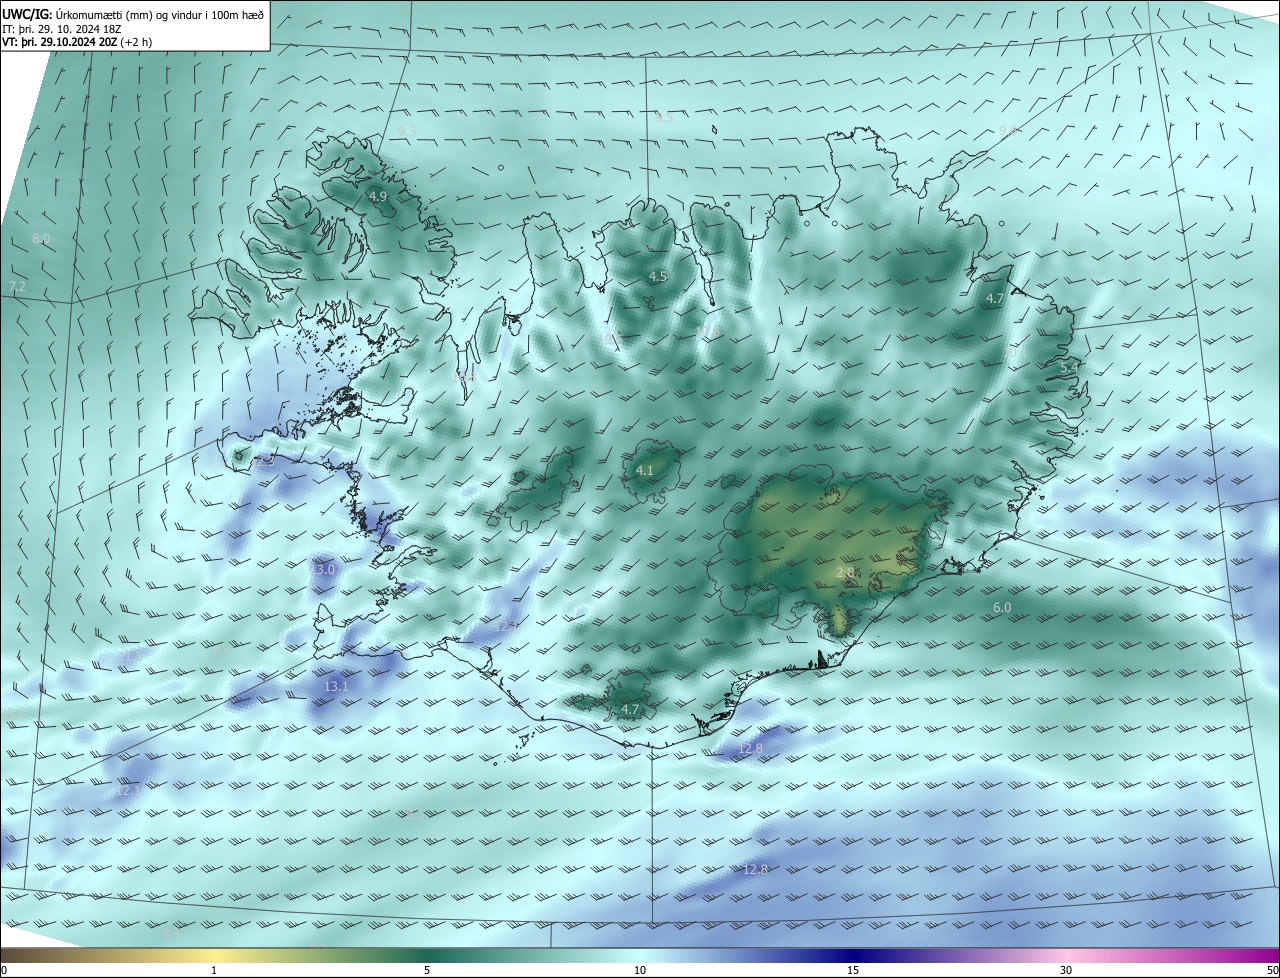This screenshot has width=1280, height=978.
Task: Click the 13.1 value label on the map
Action: [x=336, y=687]
